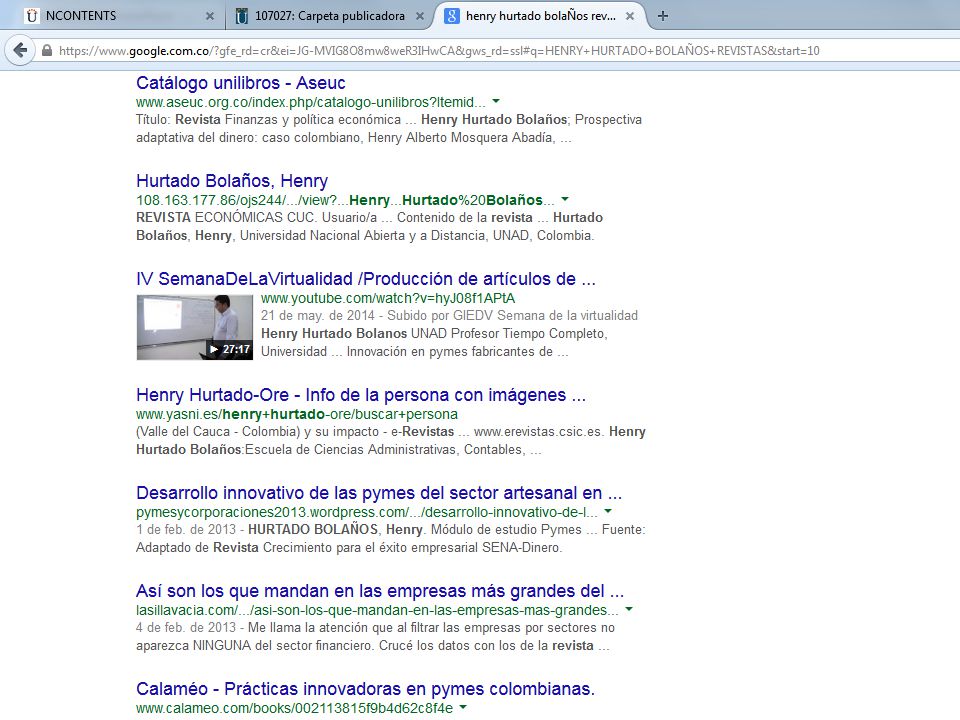Click '4 de feb. de 2013' date text
Screen dimensions: 960x720
186,628
